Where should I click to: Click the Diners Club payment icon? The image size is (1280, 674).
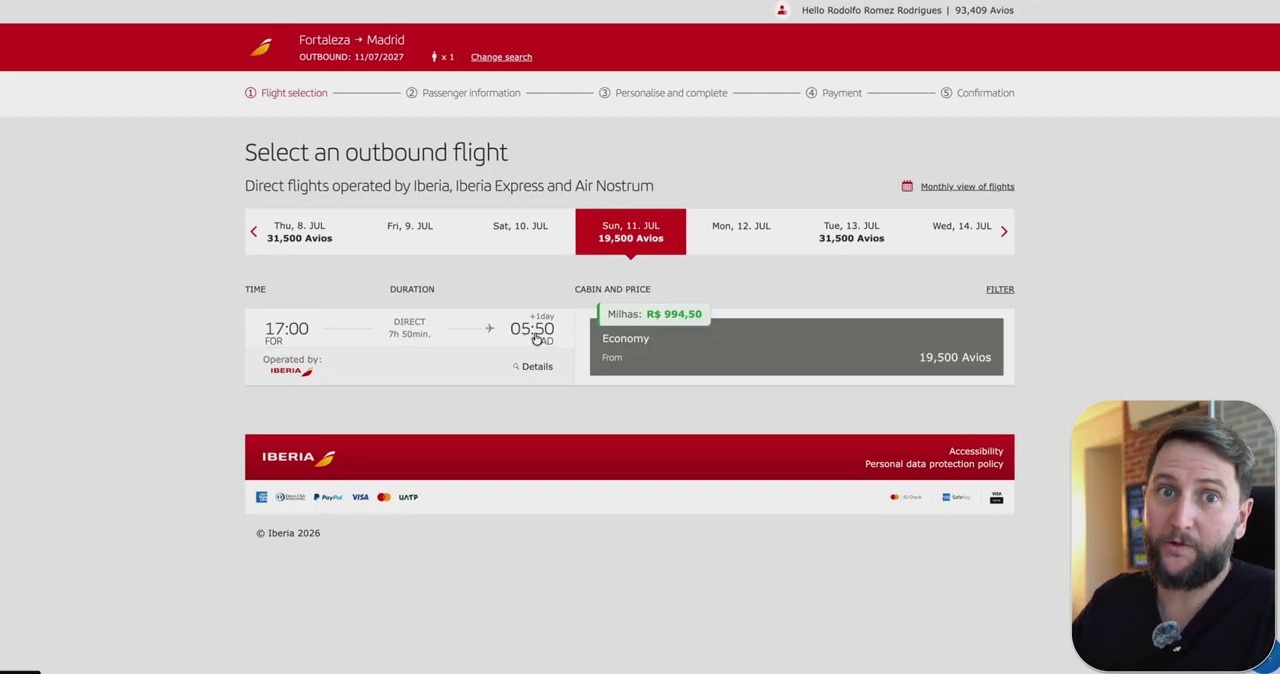[x=291, y=497]
